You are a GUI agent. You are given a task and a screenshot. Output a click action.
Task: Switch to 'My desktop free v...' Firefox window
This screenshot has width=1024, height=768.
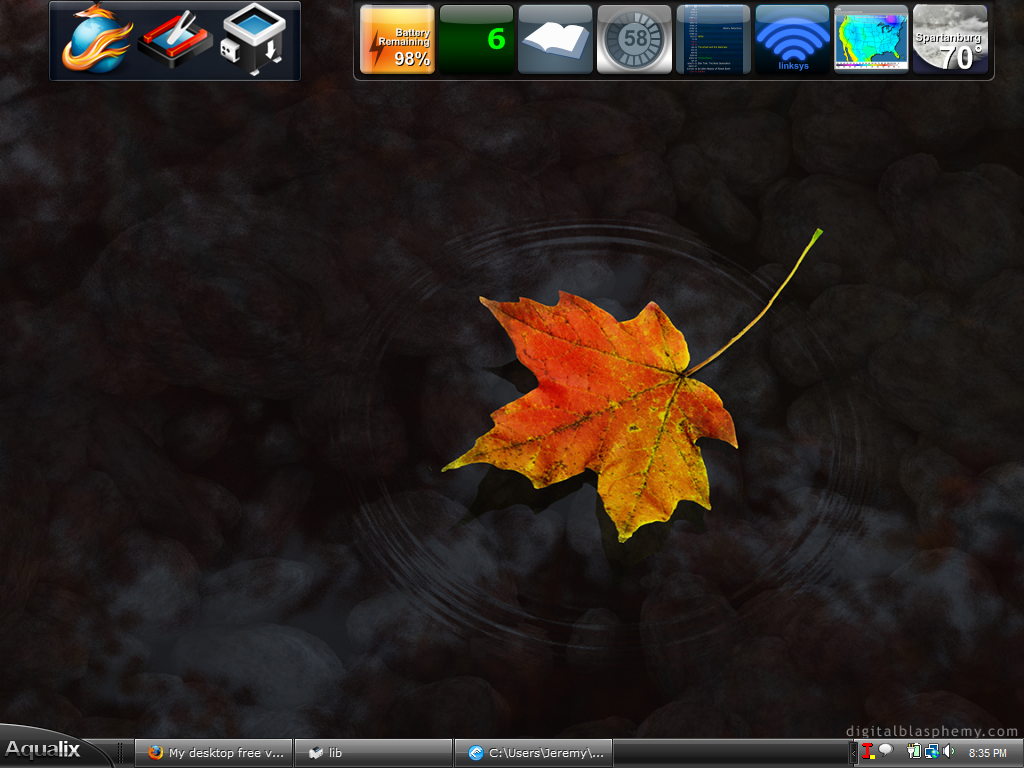tap(214, 753)
